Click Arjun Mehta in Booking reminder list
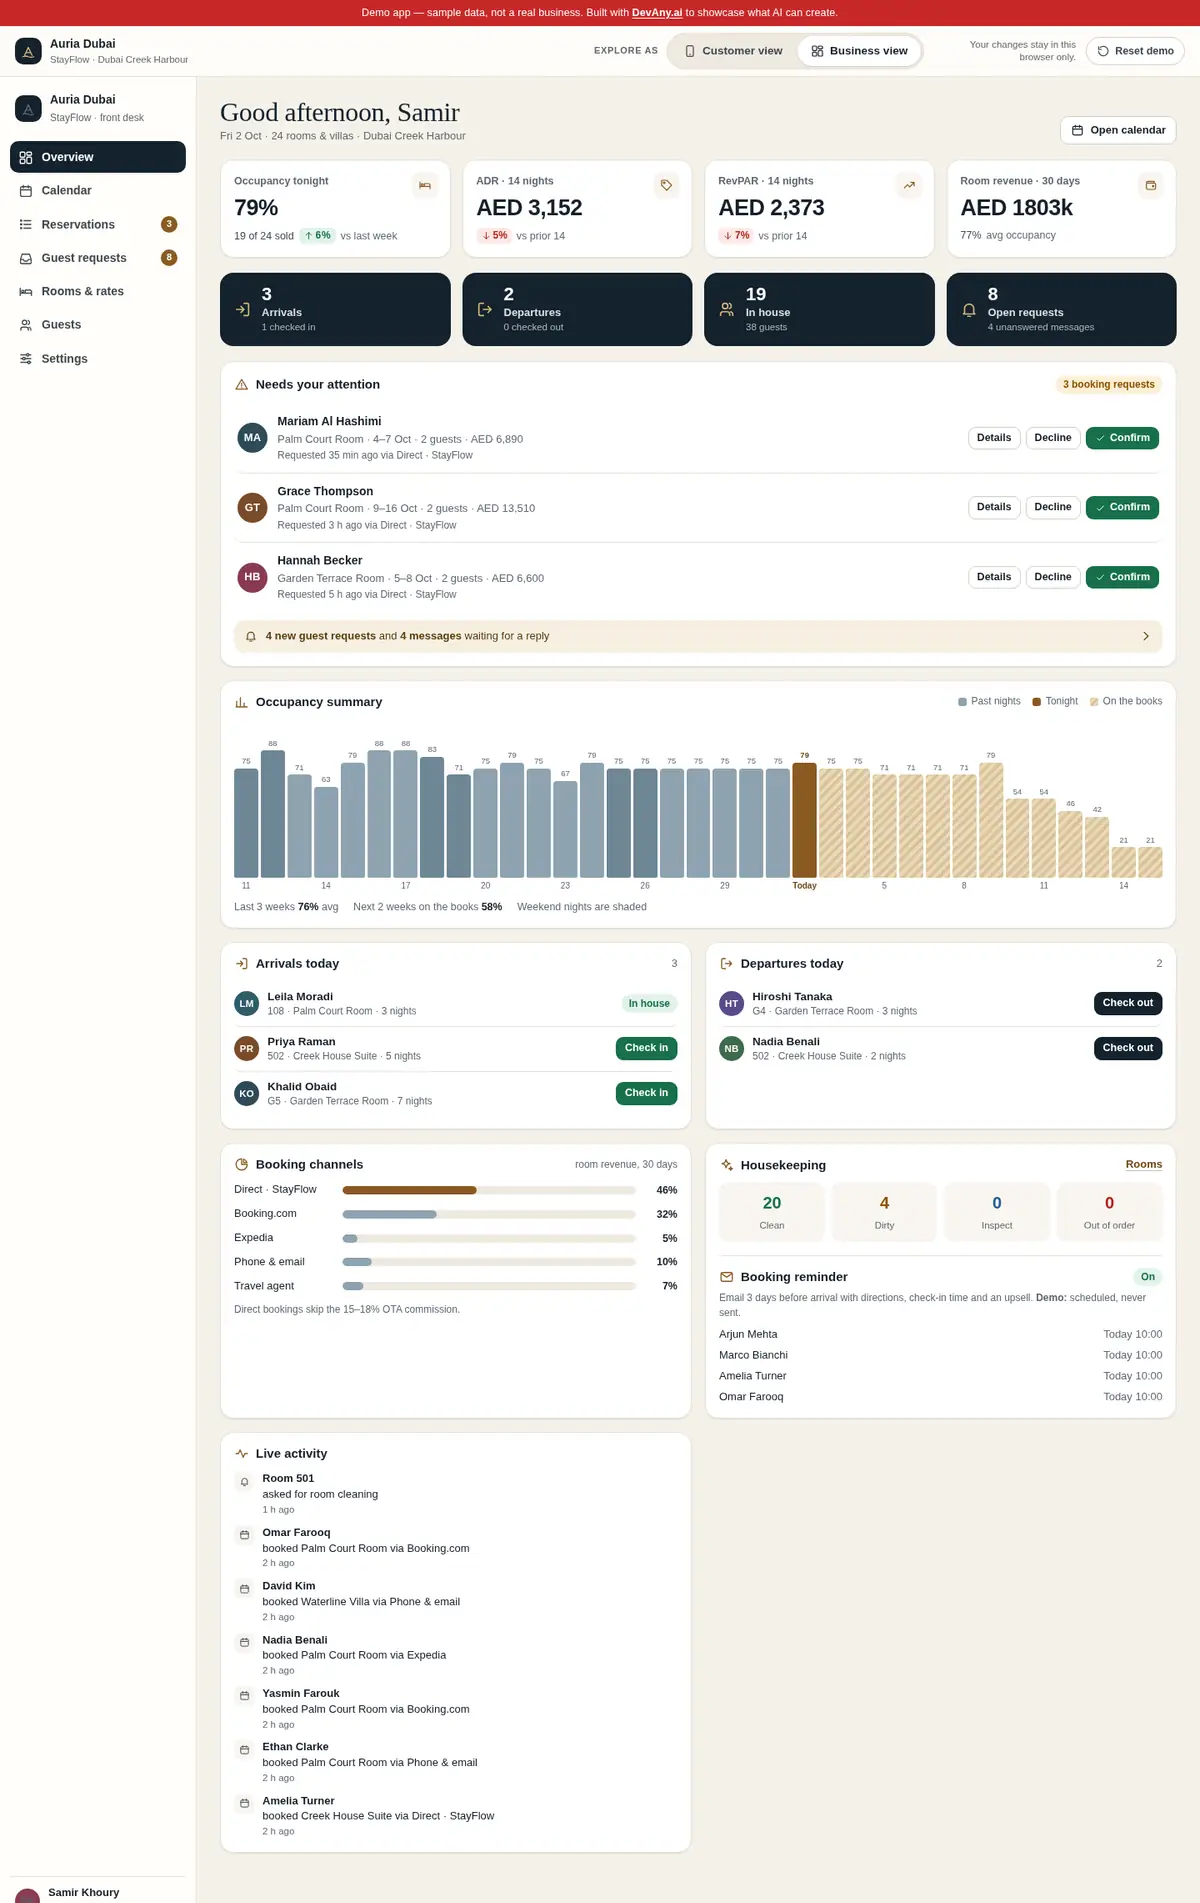 pos(748,1335)
